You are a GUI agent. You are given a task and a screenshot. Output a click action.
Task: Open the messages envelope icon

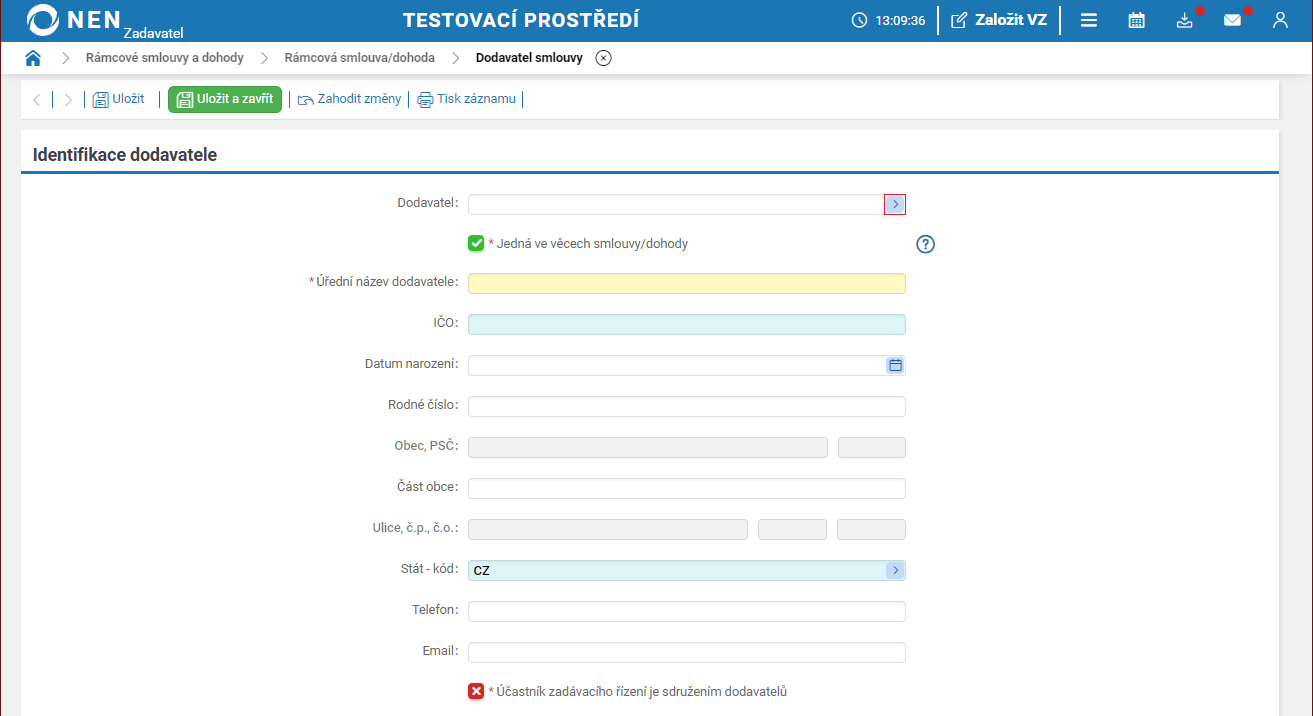click(1232, 20)
